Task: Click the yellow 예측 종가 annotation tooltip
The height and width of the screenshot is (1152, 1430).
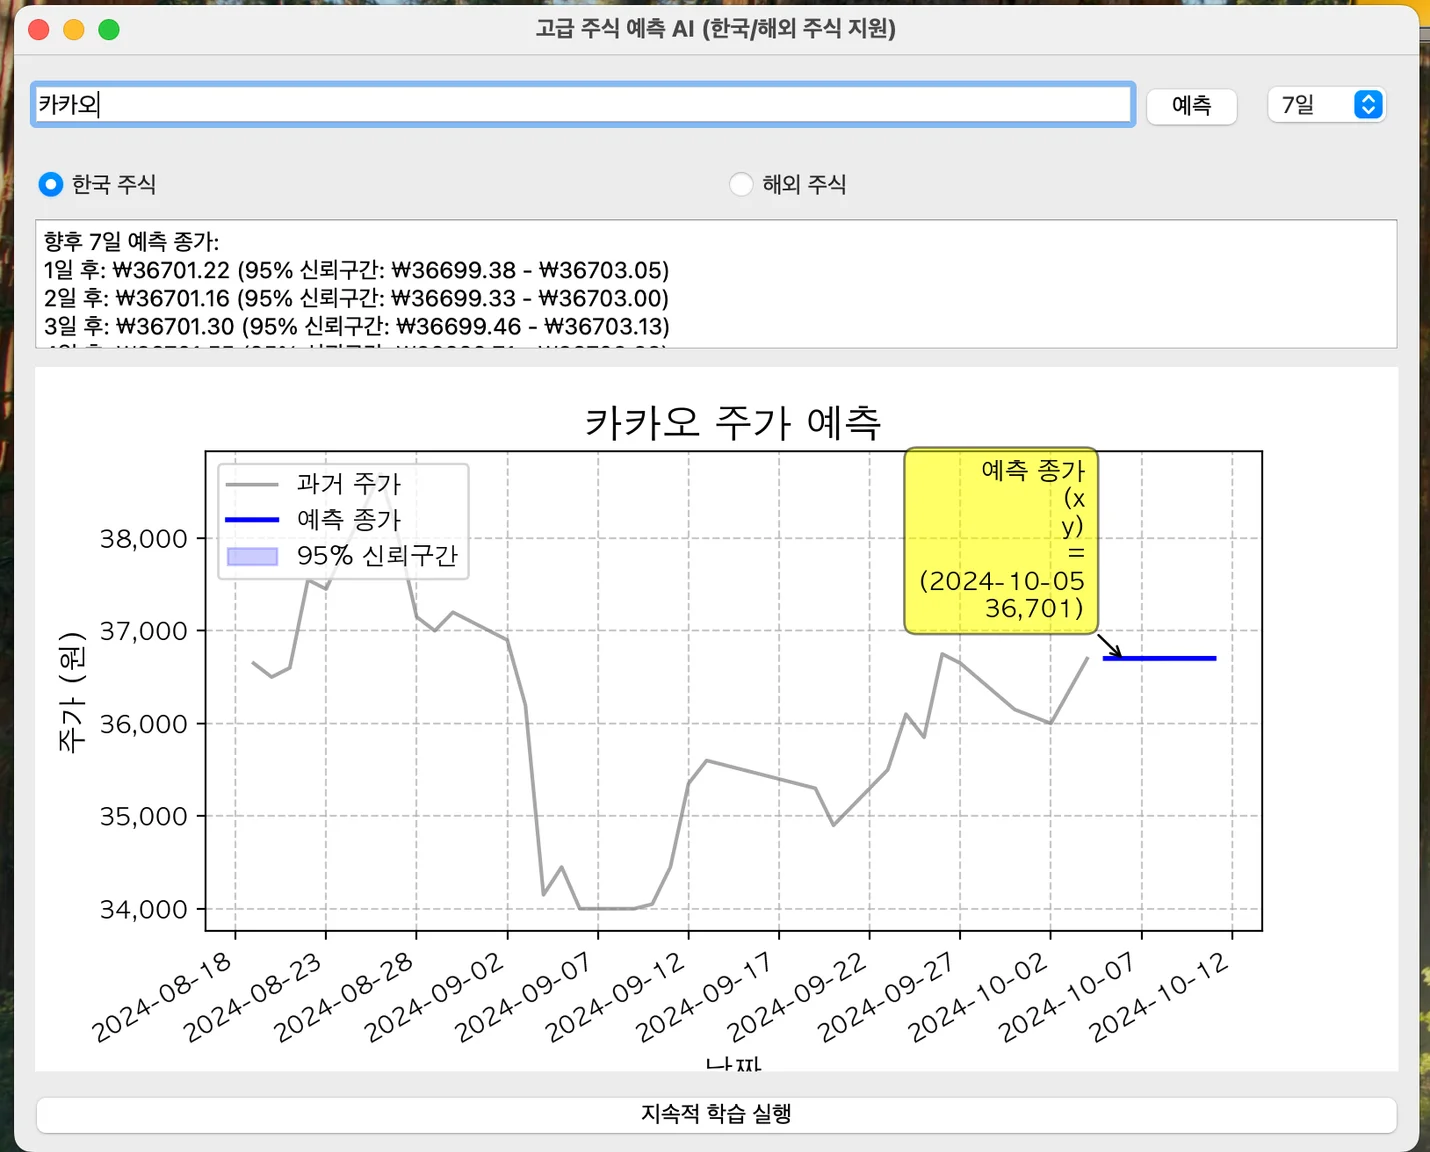Action: (x=1001, y=540)
